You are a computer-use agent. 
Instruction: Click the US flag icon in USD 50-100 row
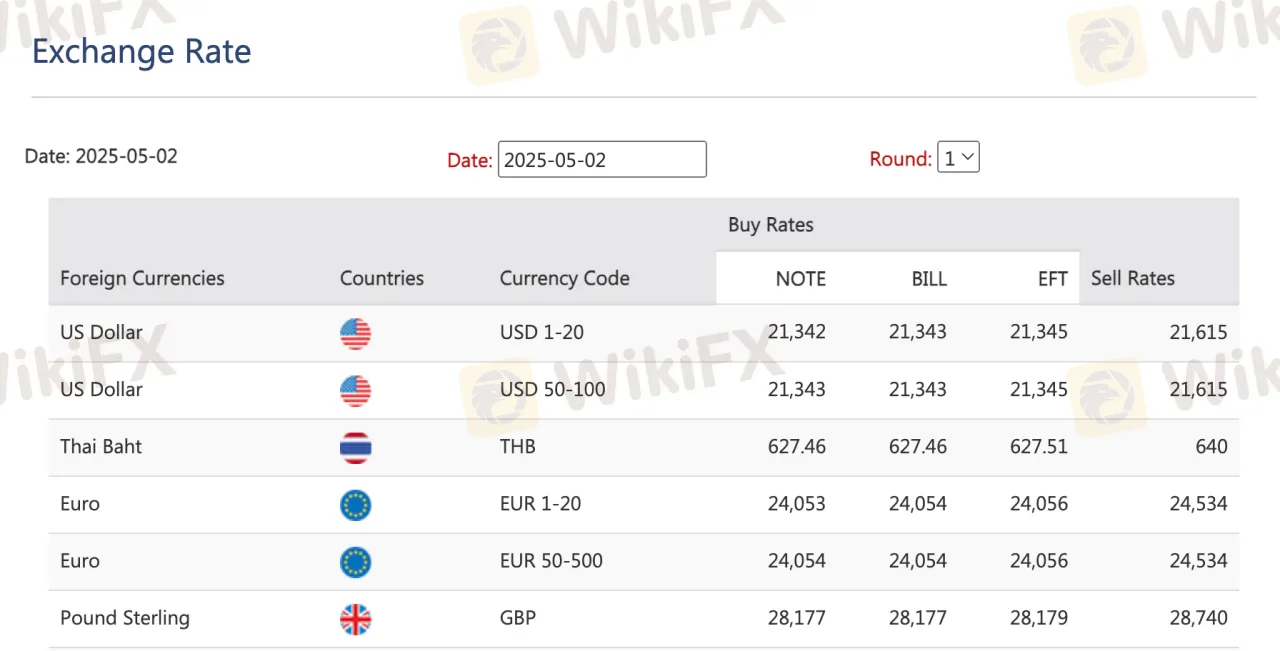coord(355,390)
